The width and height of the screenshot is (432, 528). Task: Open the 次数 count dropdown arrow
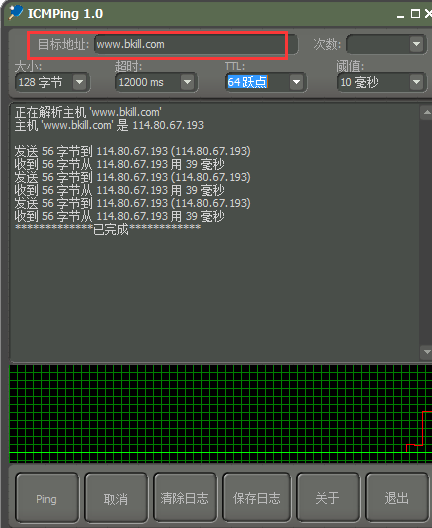[x=416, y=44]
